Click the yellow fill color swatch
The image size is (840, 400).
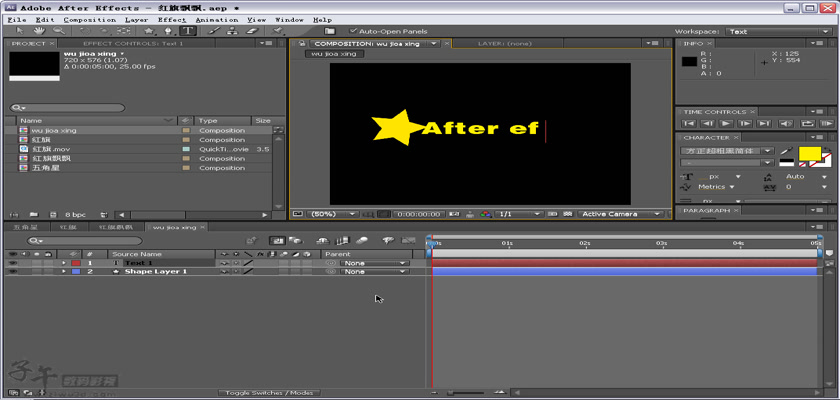tap(809, 153)
